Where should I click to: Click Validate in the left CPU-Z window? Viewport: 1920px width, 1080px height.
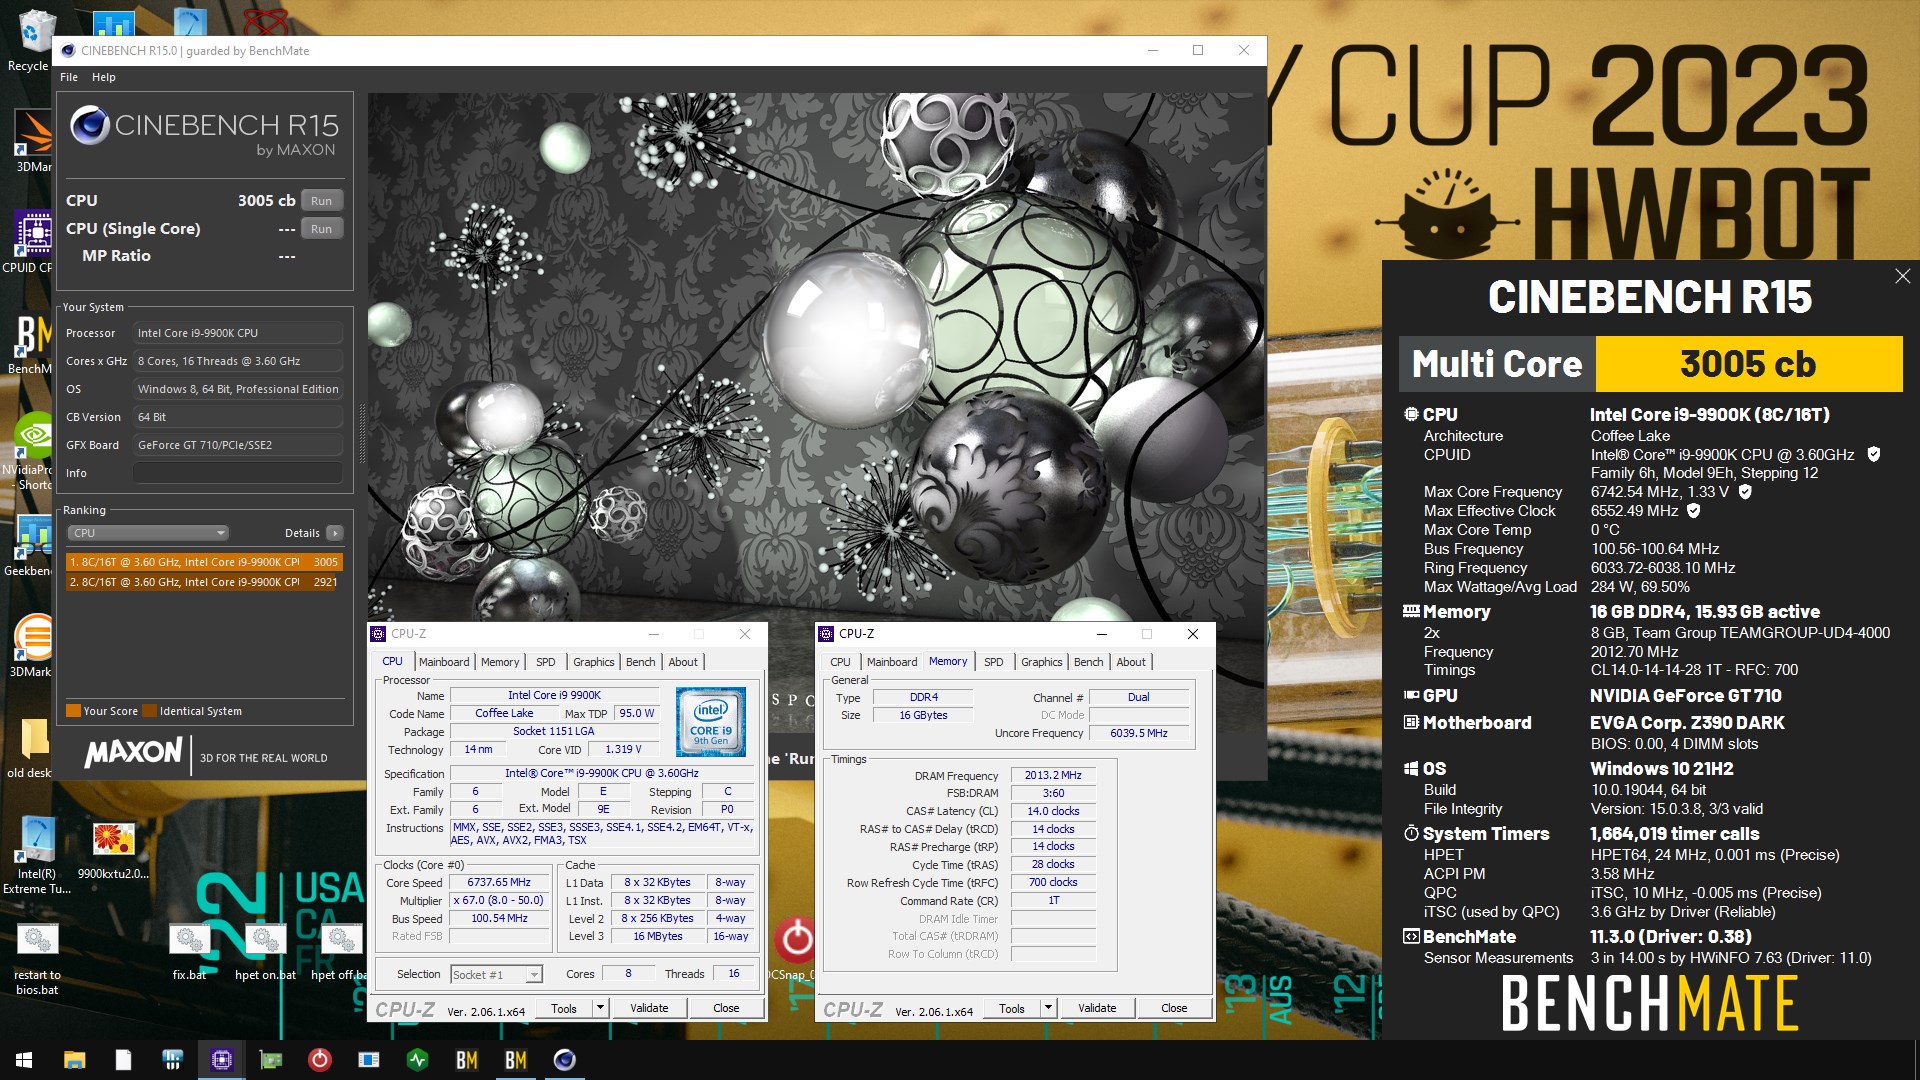[x=649, y=1008]
